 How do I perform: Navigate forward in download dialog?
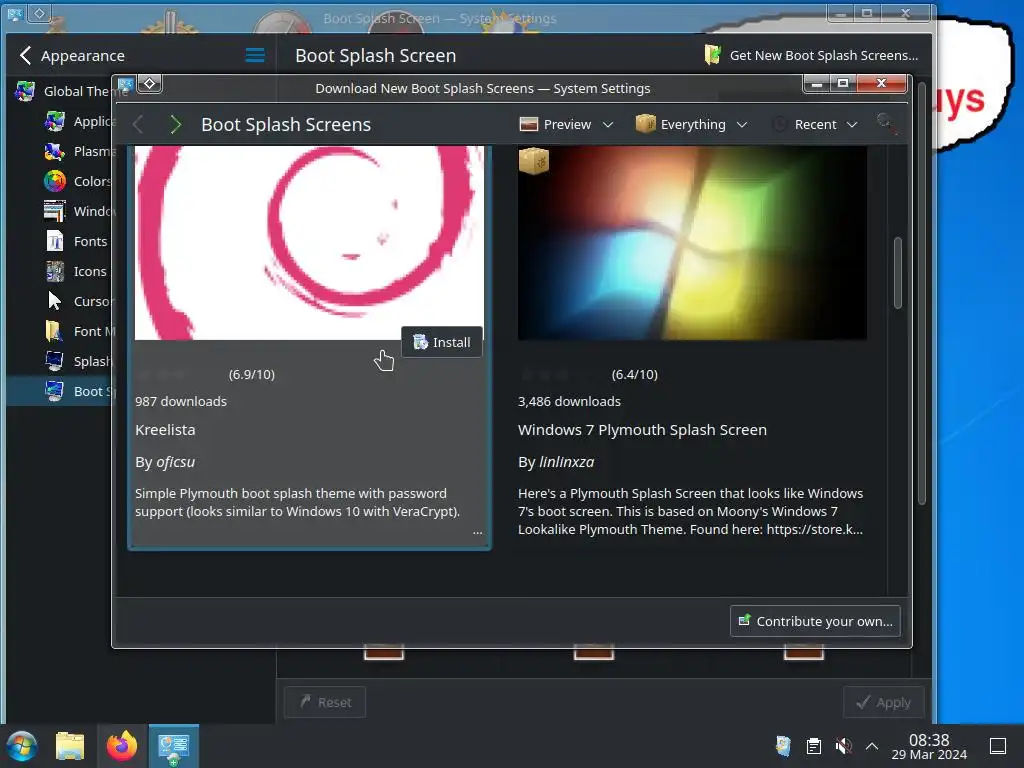click(x=175, y=124)
